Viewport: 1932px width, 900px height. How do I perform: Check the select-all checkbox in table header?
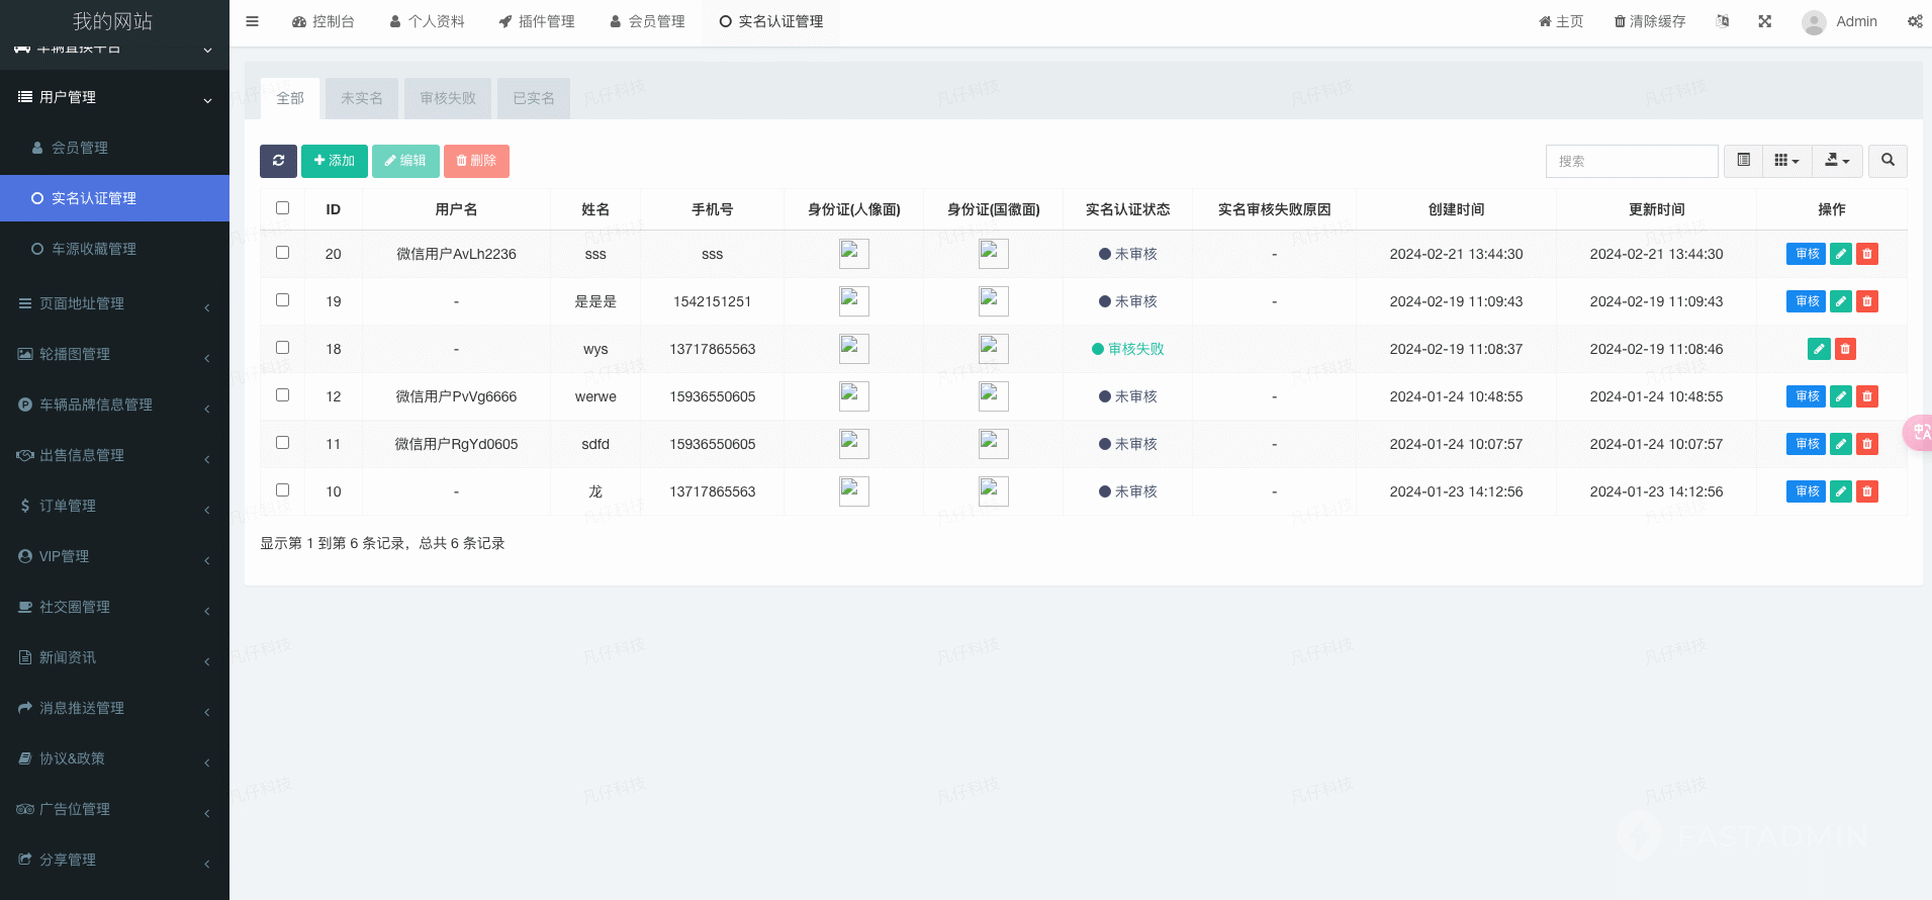(282, 208)
